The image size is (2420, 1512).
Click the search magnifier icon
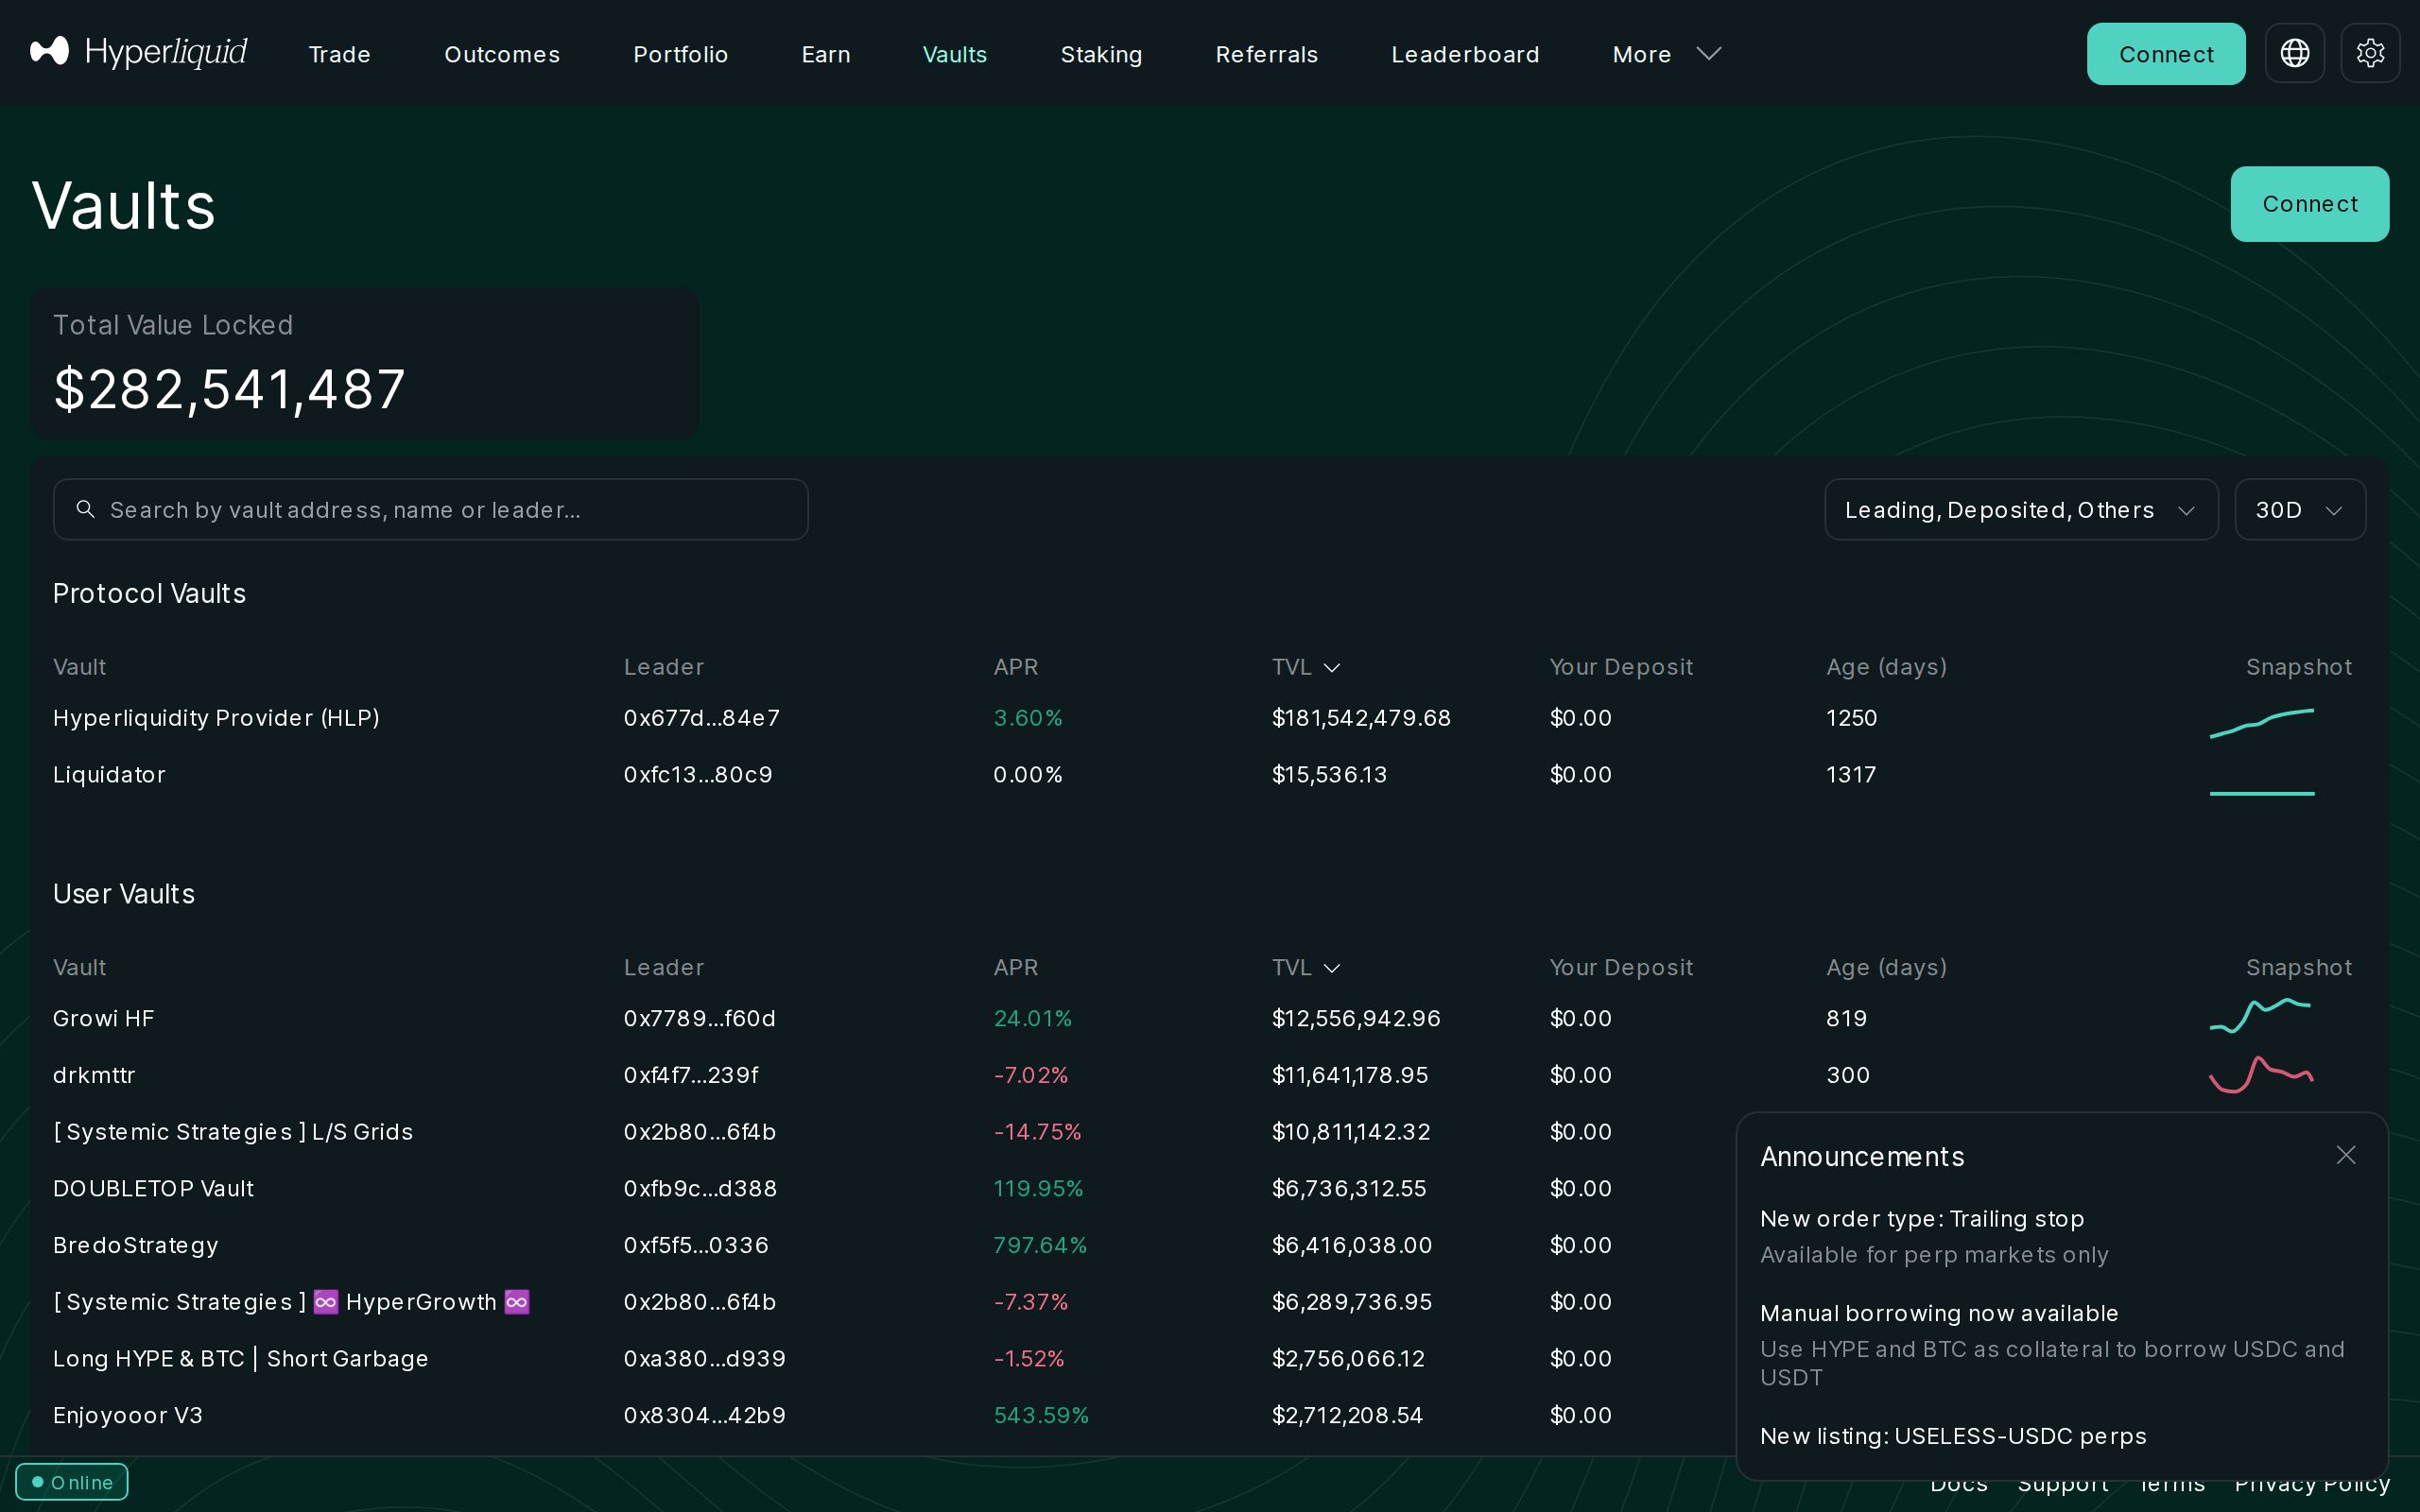tap(86, 509)
